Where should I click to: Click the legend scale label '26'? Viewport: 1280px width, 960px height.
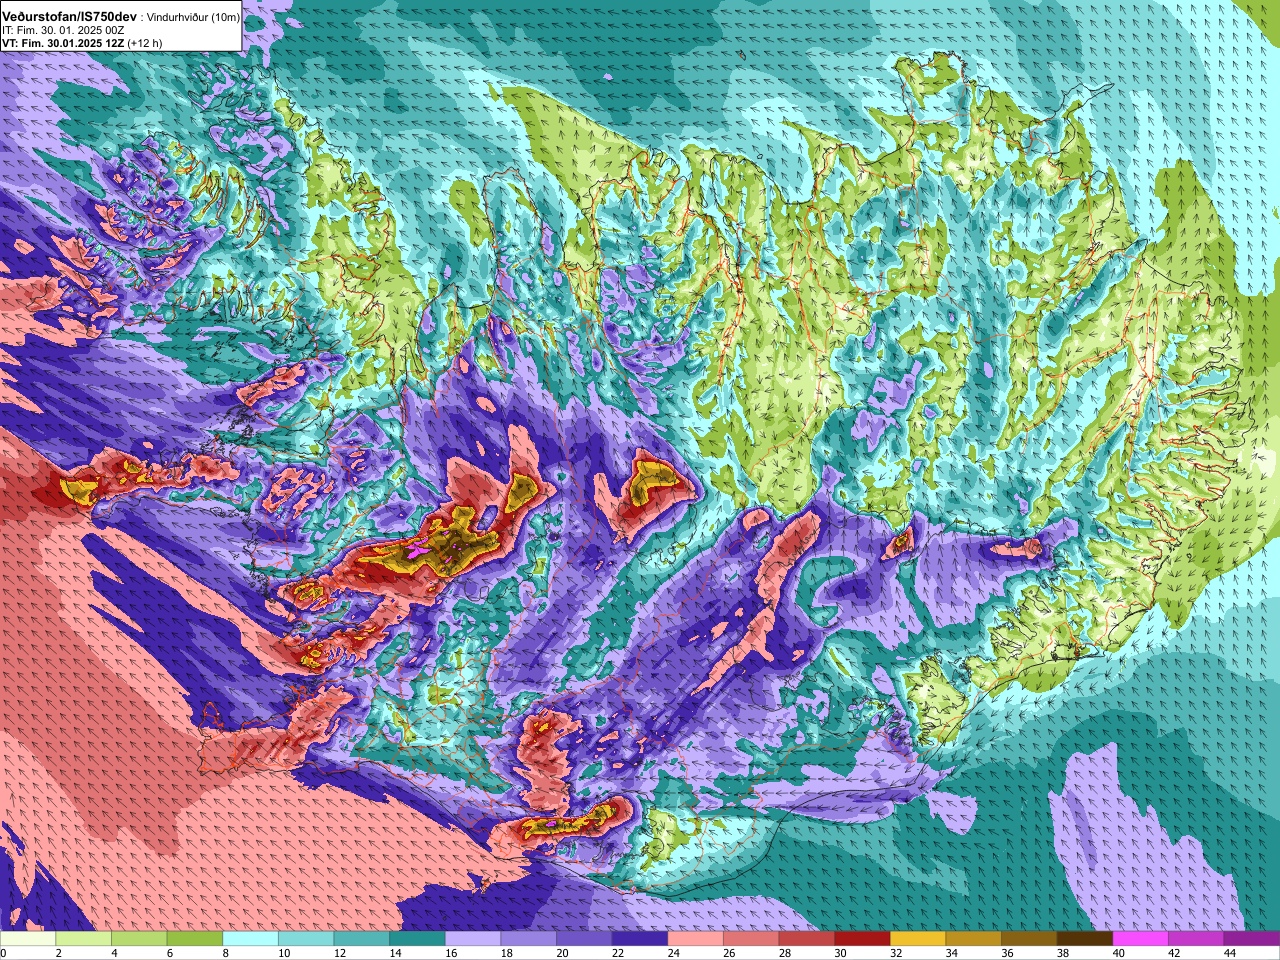pos(730,953)
